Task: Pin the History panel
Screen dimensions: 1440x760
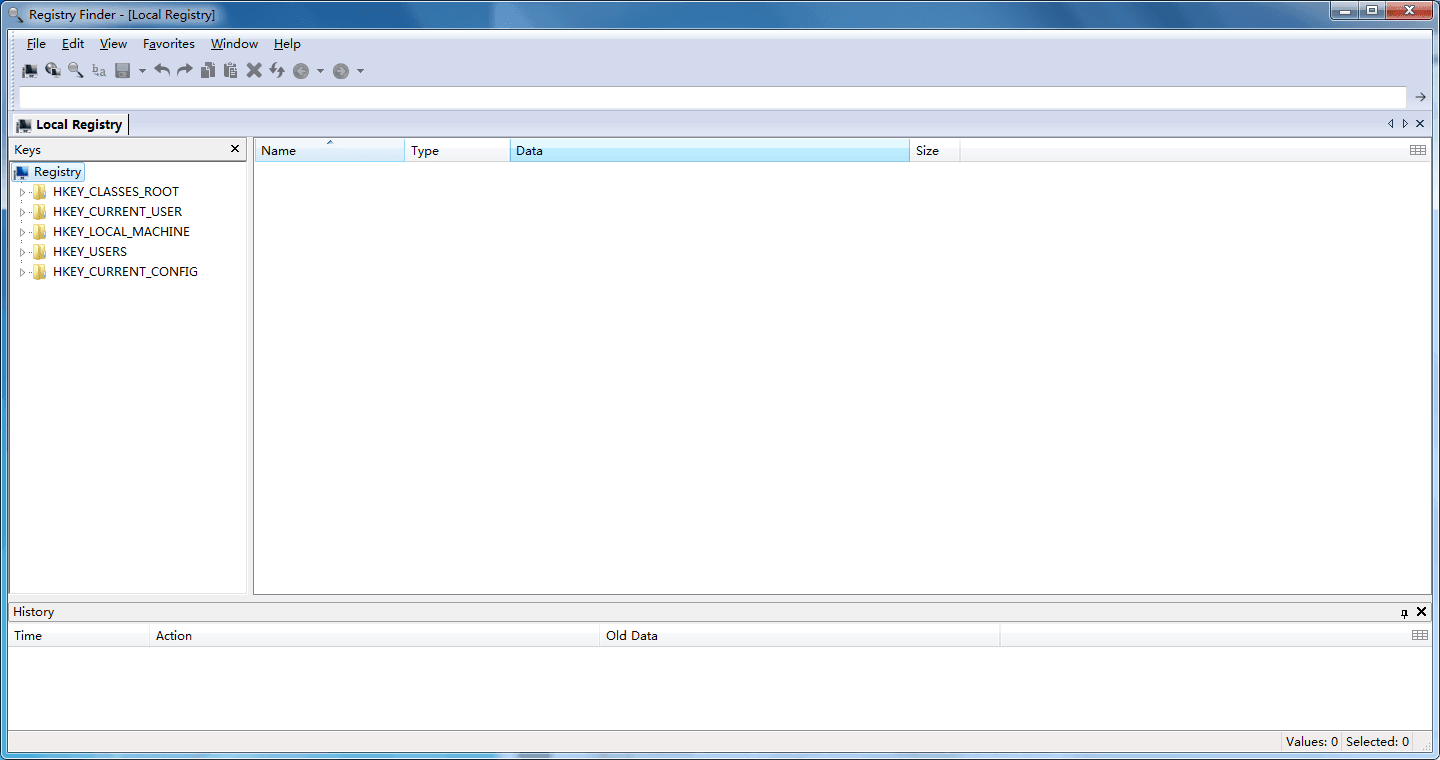Action: tap(1405, 612)
